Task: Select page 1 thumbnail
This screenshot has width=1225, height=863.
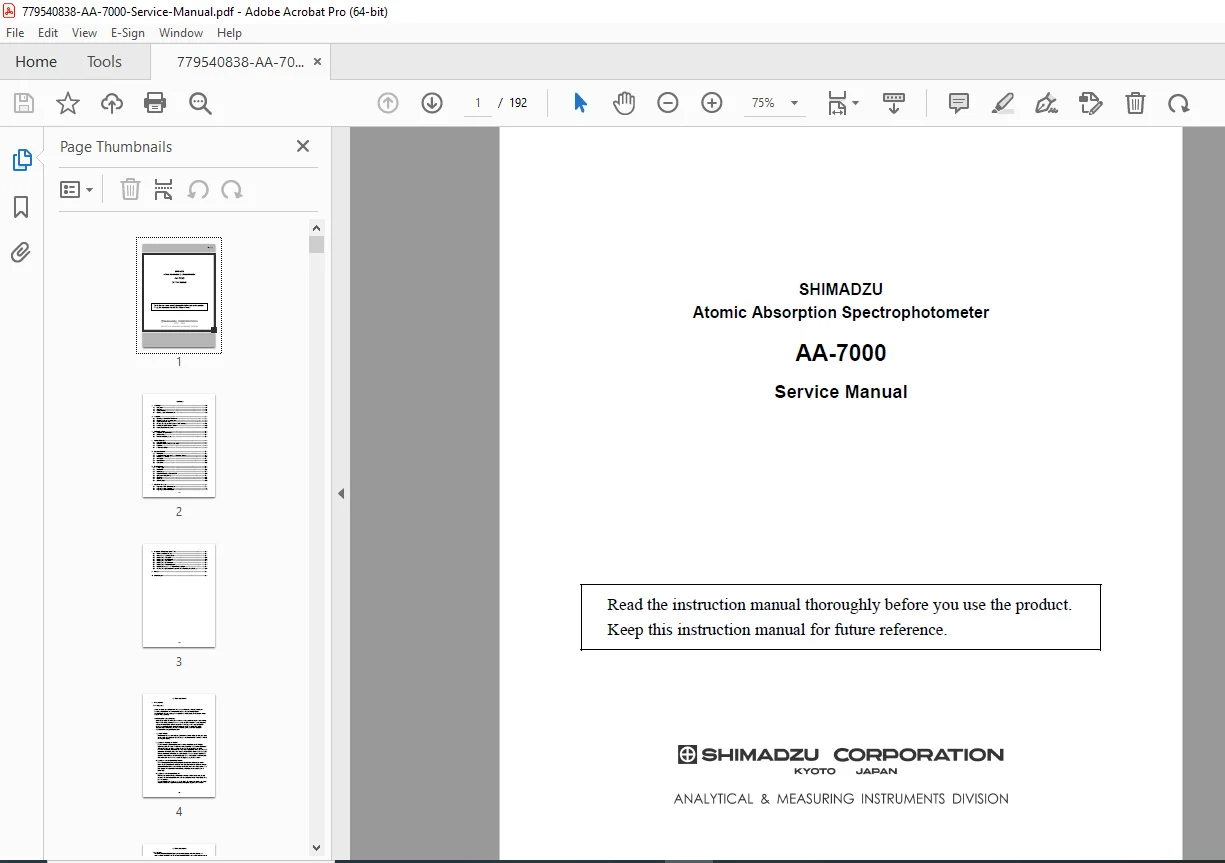Action: (179, 296)
